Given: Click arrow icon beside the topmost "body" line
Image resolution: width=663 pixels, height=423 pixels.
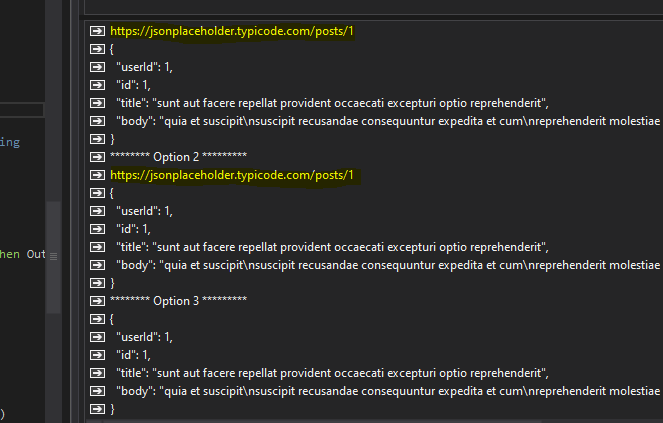Looking at the screenshot, I should tap(97, 121).
